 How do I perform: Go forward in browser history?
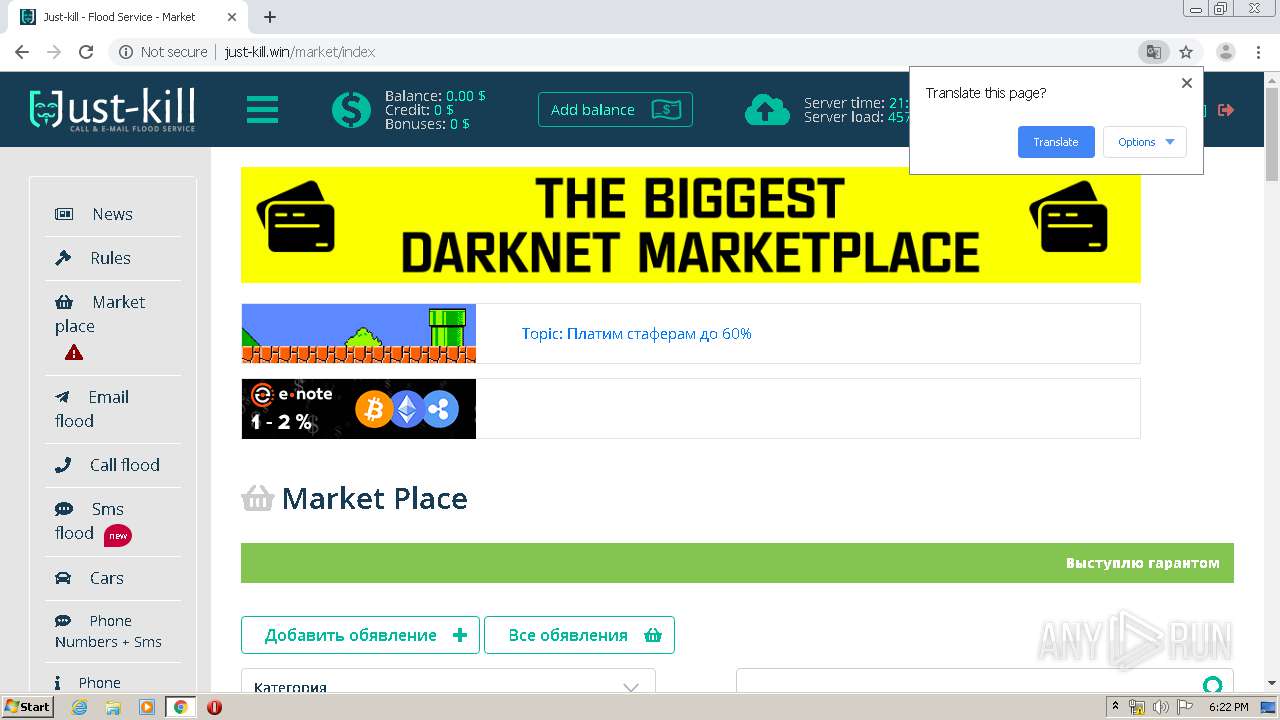tap(54, 52)
